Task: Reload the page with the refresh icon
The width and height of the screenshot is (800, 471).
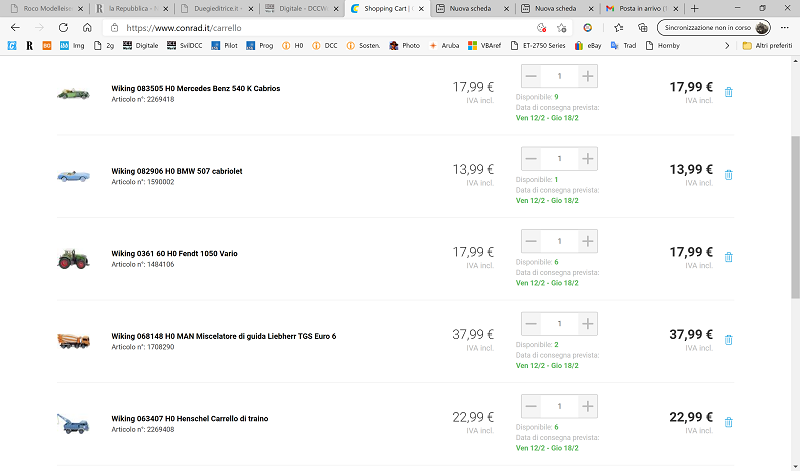Action: point(63,28)
